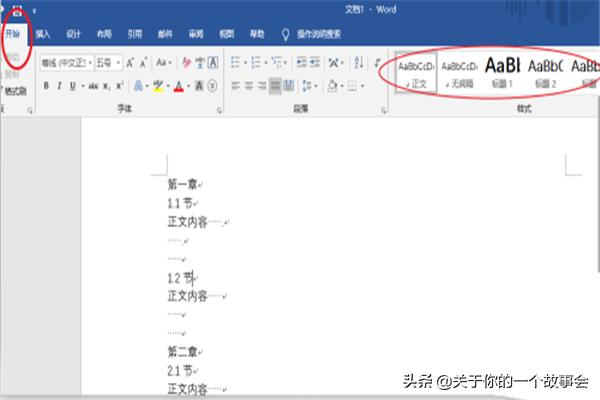
Task: Click the Align Left icon
Action: pos(236,86)
